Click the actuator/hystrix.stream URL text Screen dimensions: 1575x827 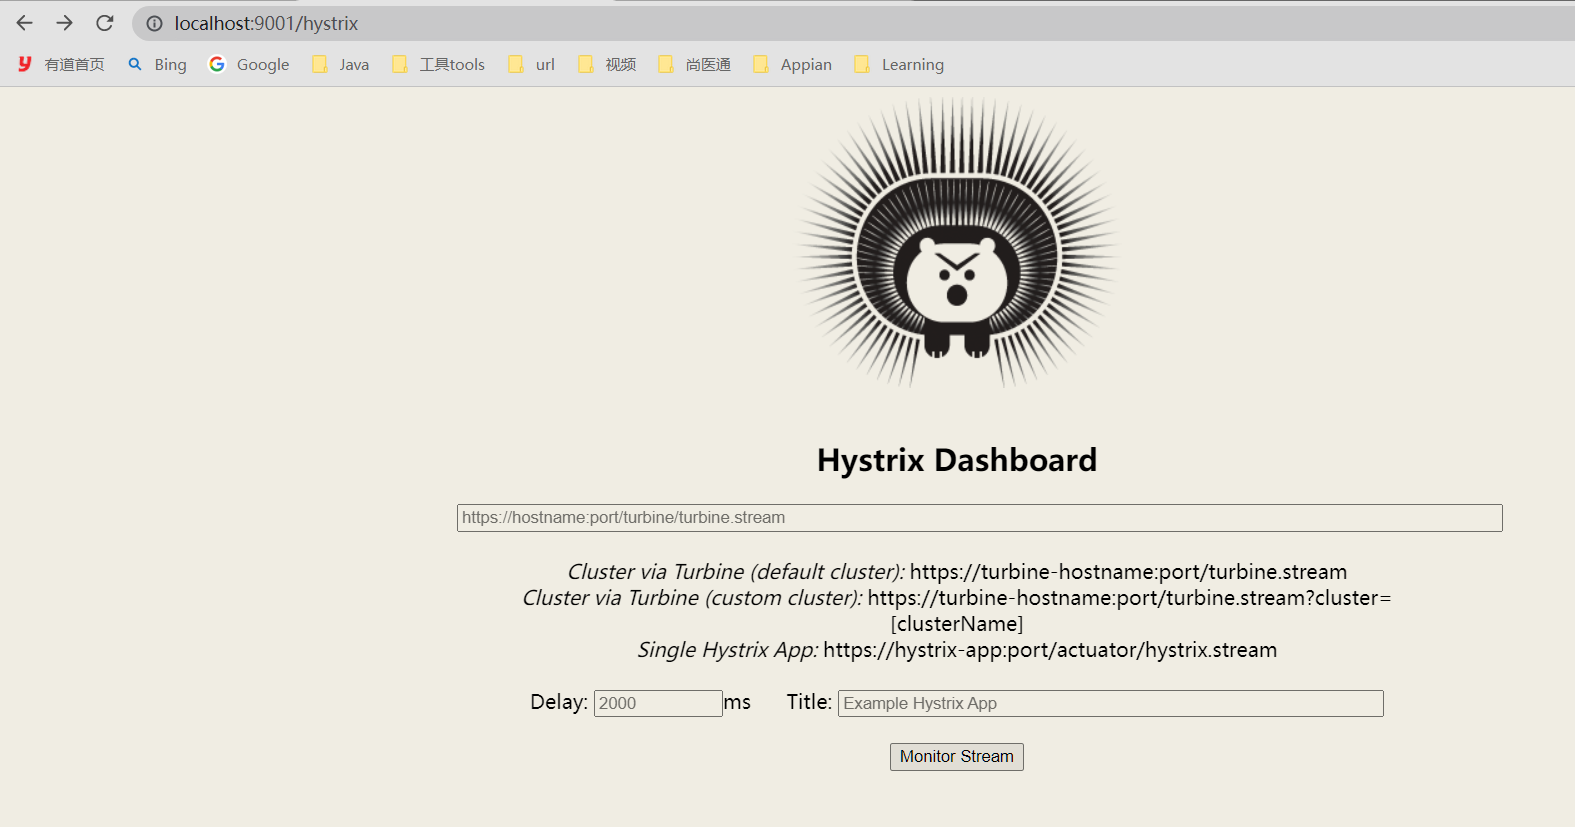(1050, 650)
